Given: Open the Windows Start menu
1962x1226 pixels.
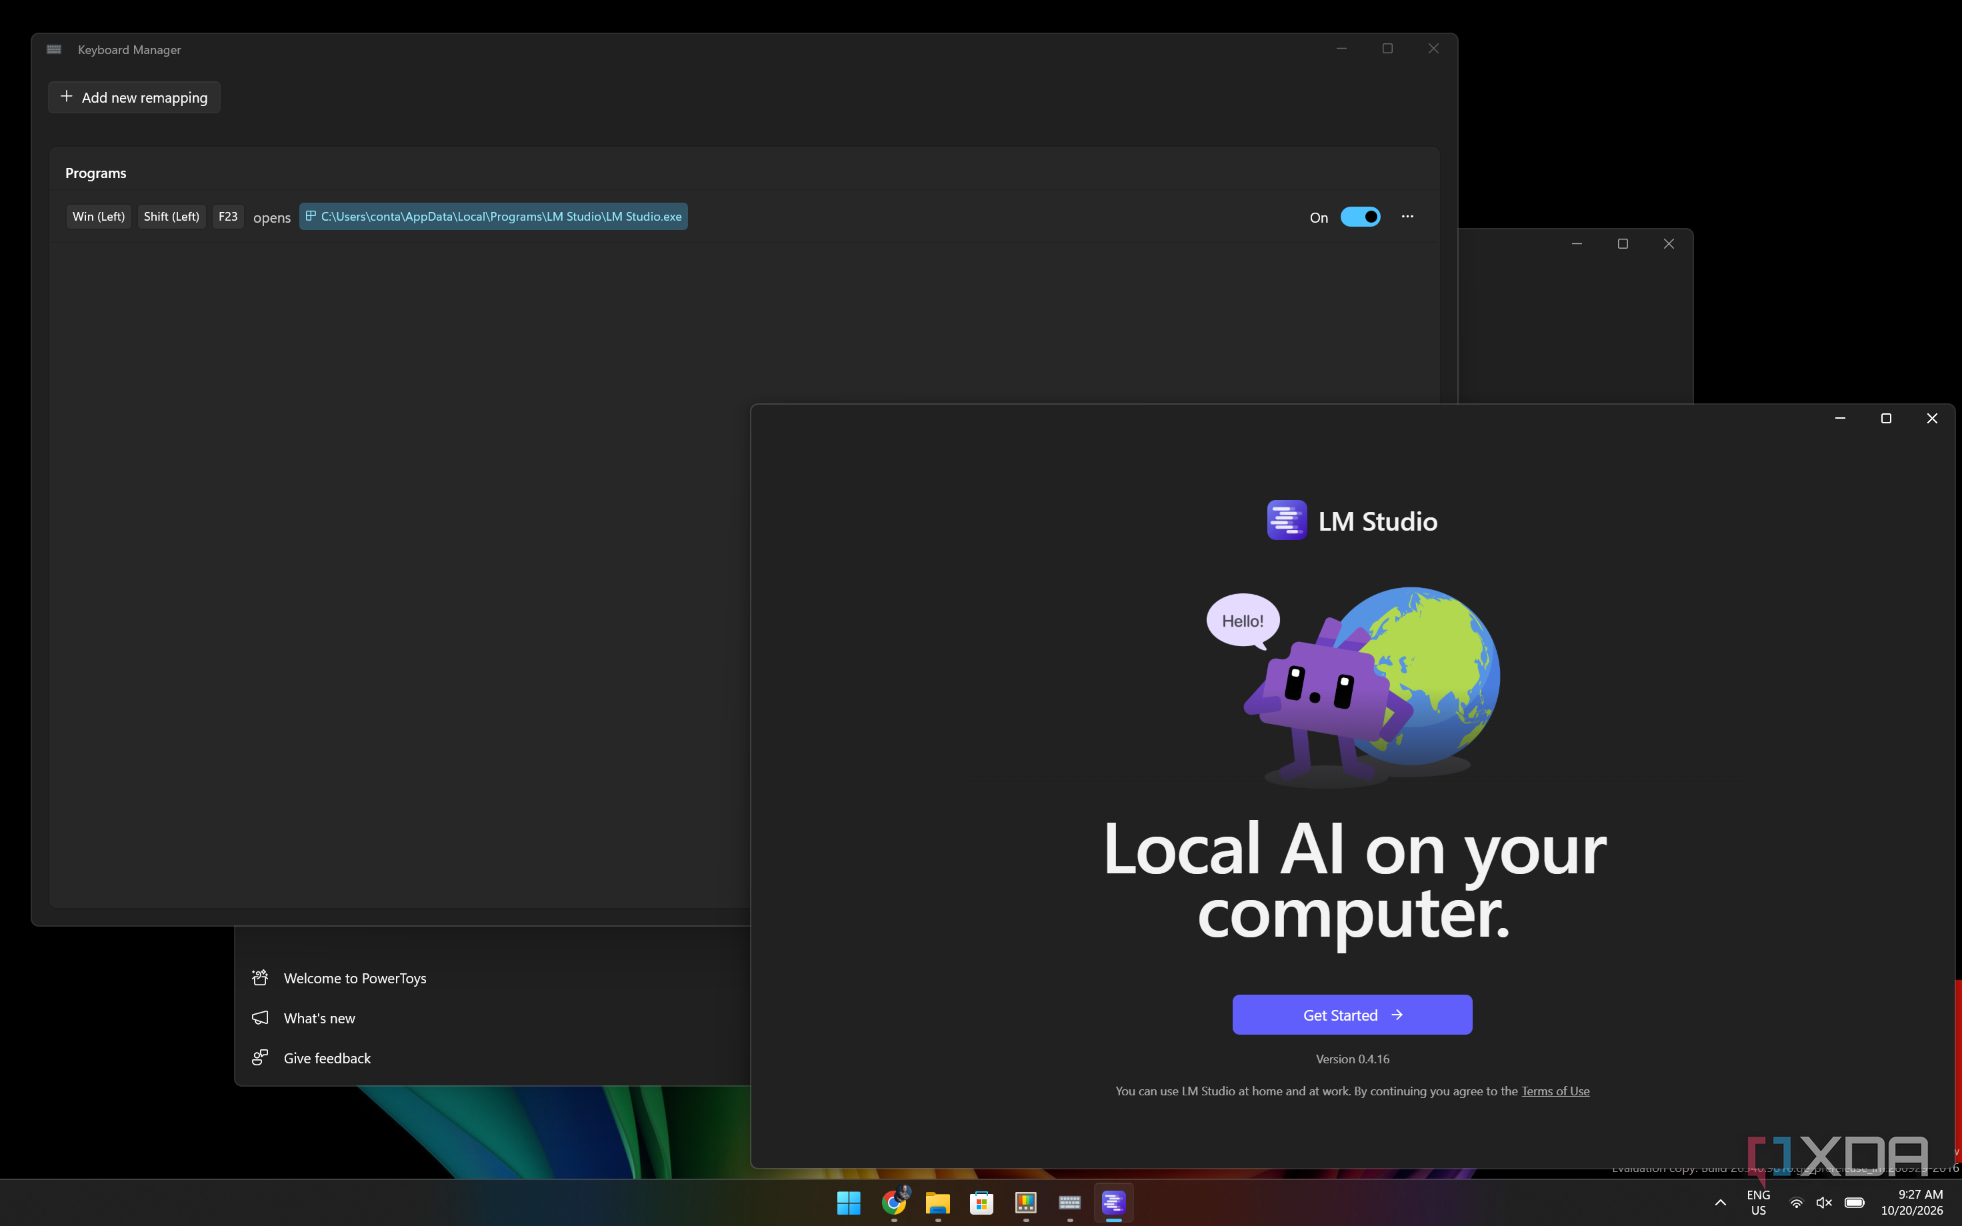Looking at the screenshot, I should click(849, 1203).
